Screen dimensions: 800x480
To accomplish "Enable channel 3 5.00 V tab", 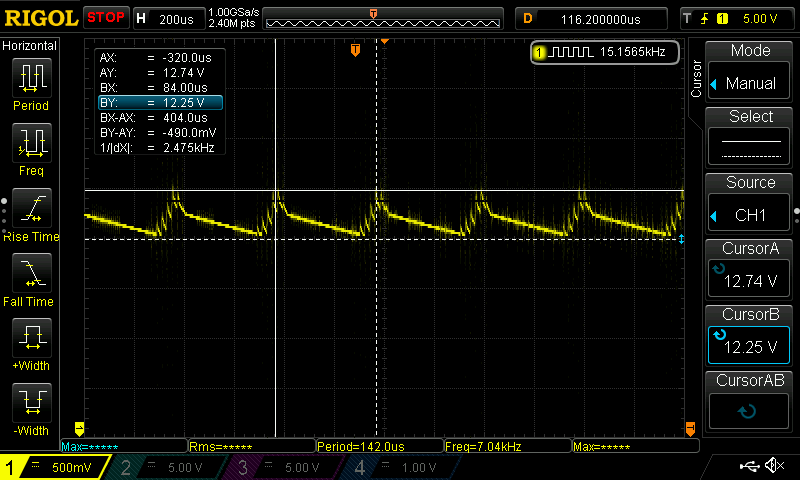I will tap(284, 467).
